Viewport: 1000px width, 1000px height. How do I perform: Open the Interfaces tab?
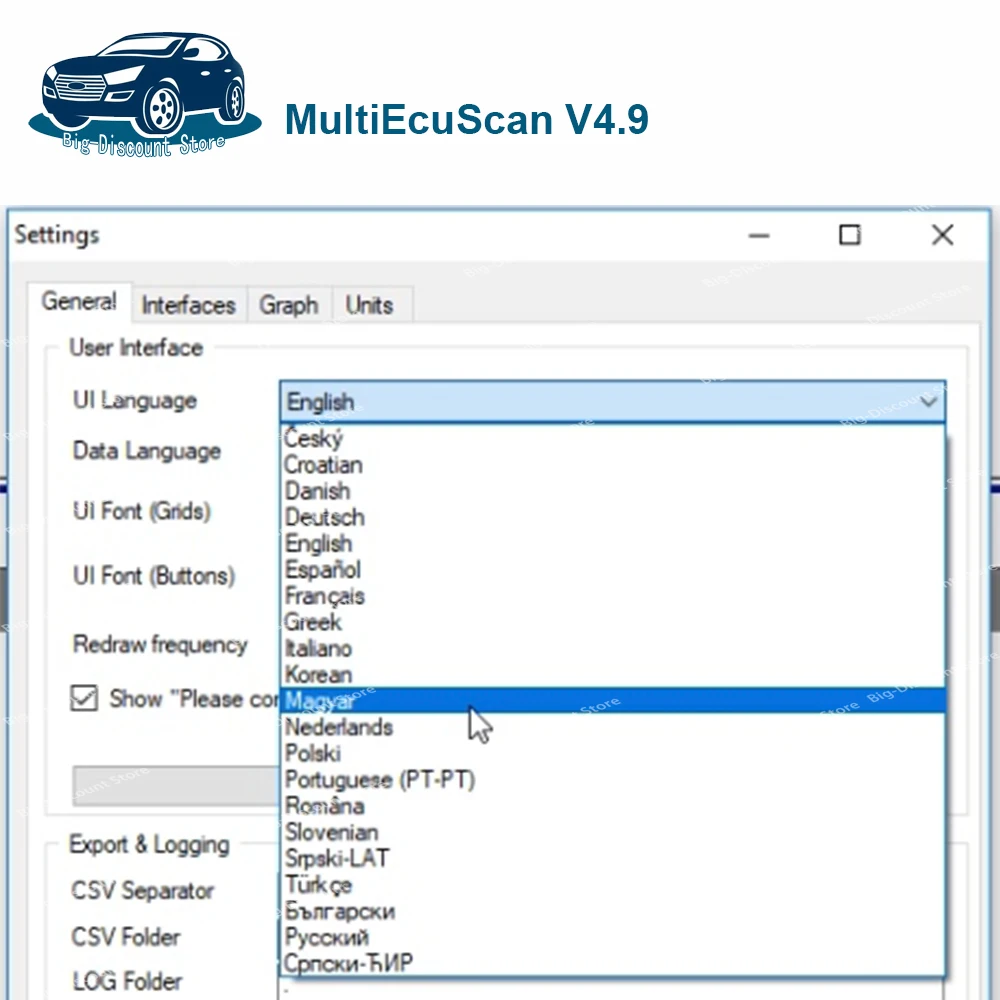click(189, 305)
